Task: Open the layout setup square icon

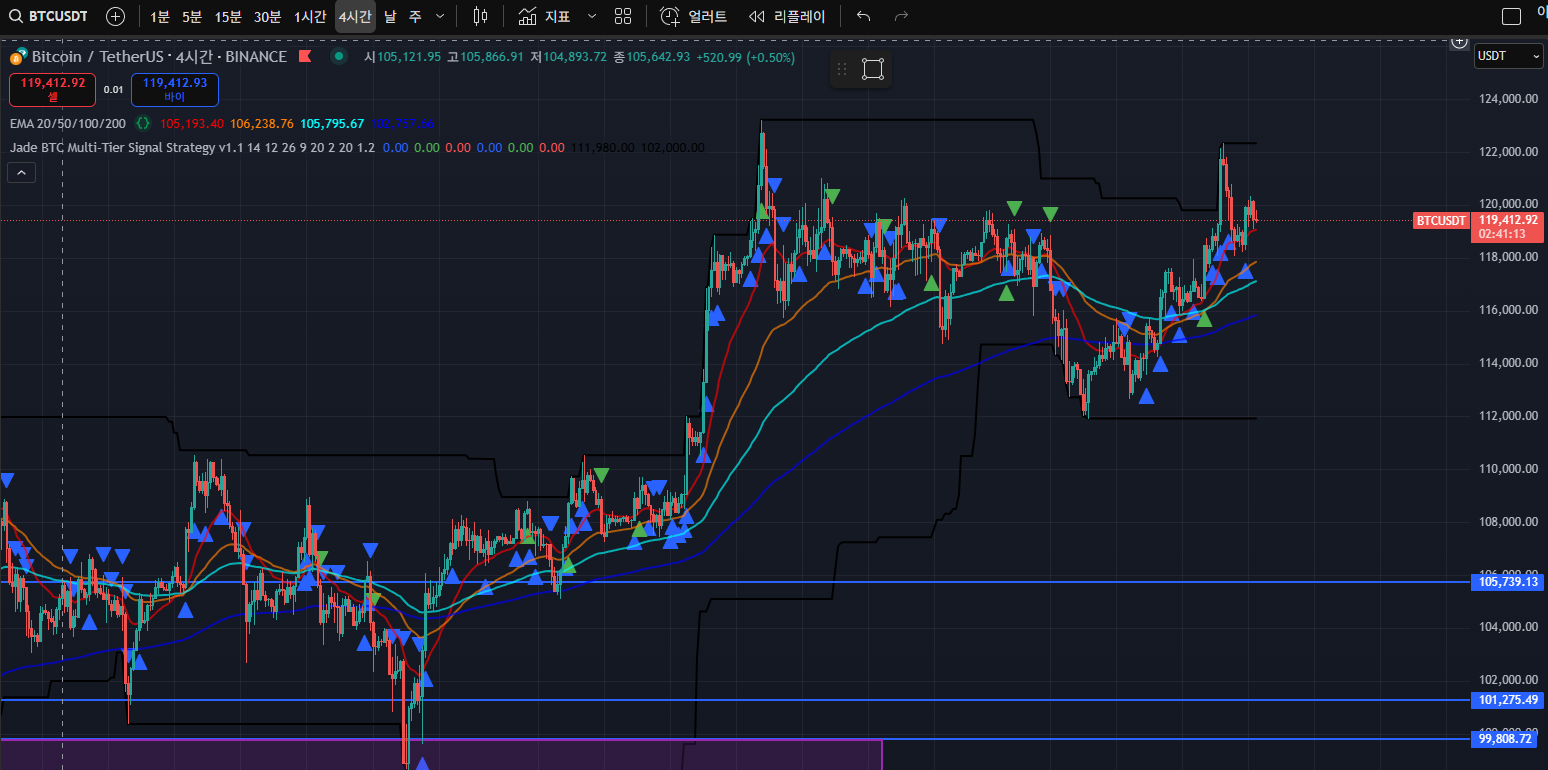Action: click(1511, 16)
